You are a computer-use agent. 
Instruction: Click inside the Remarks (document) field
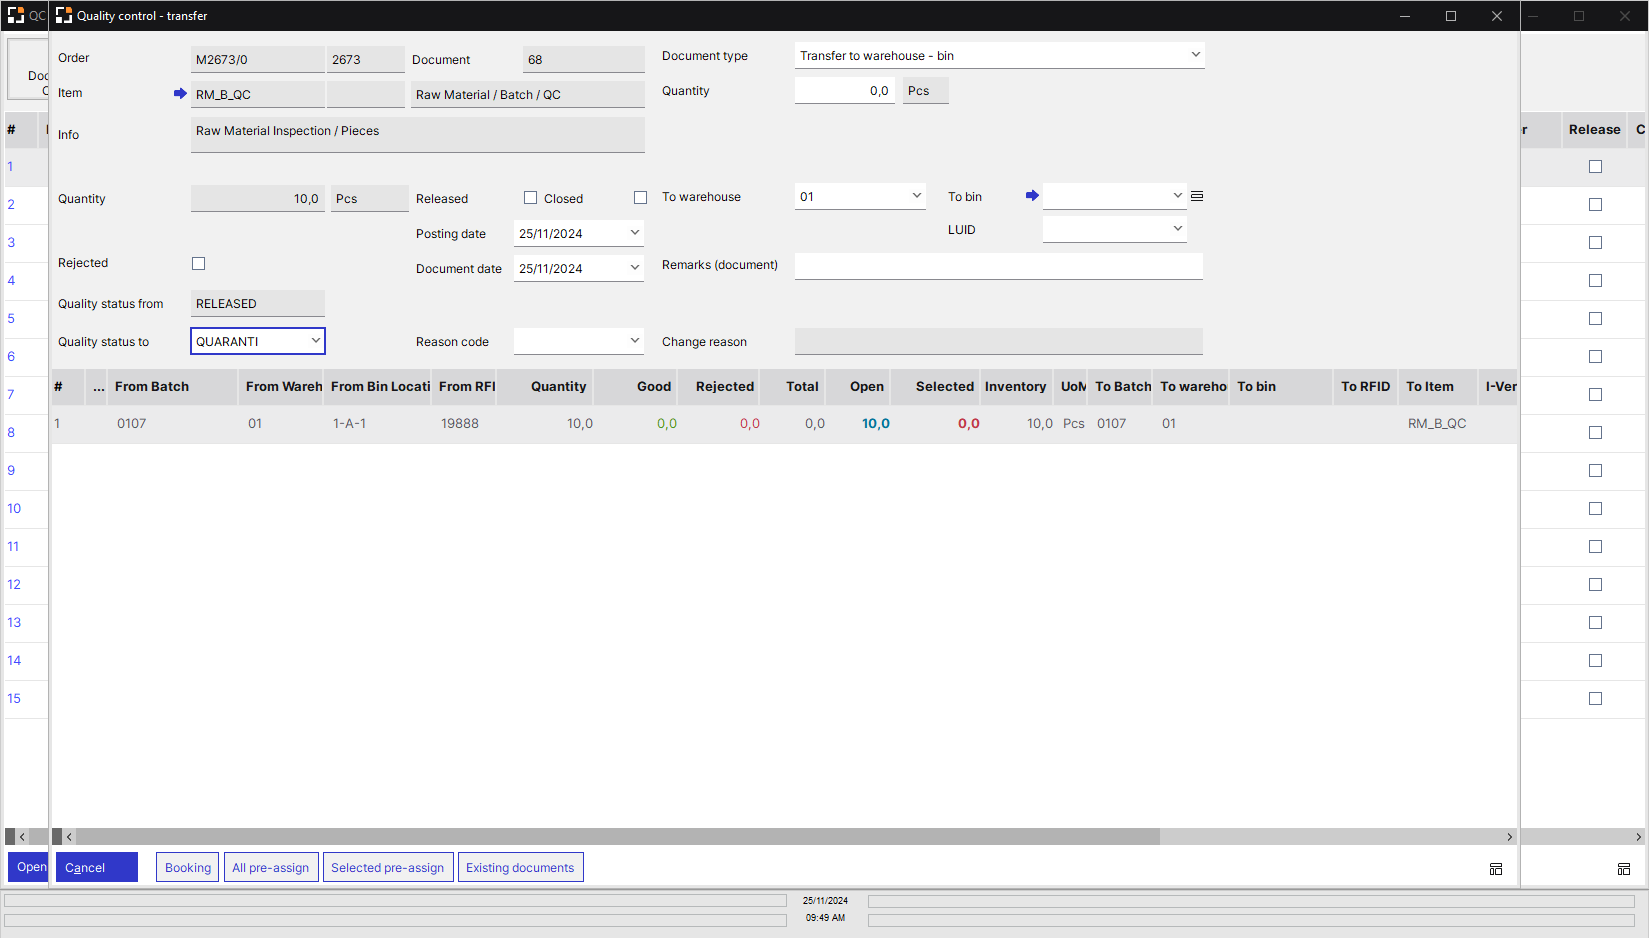[998, 266]
